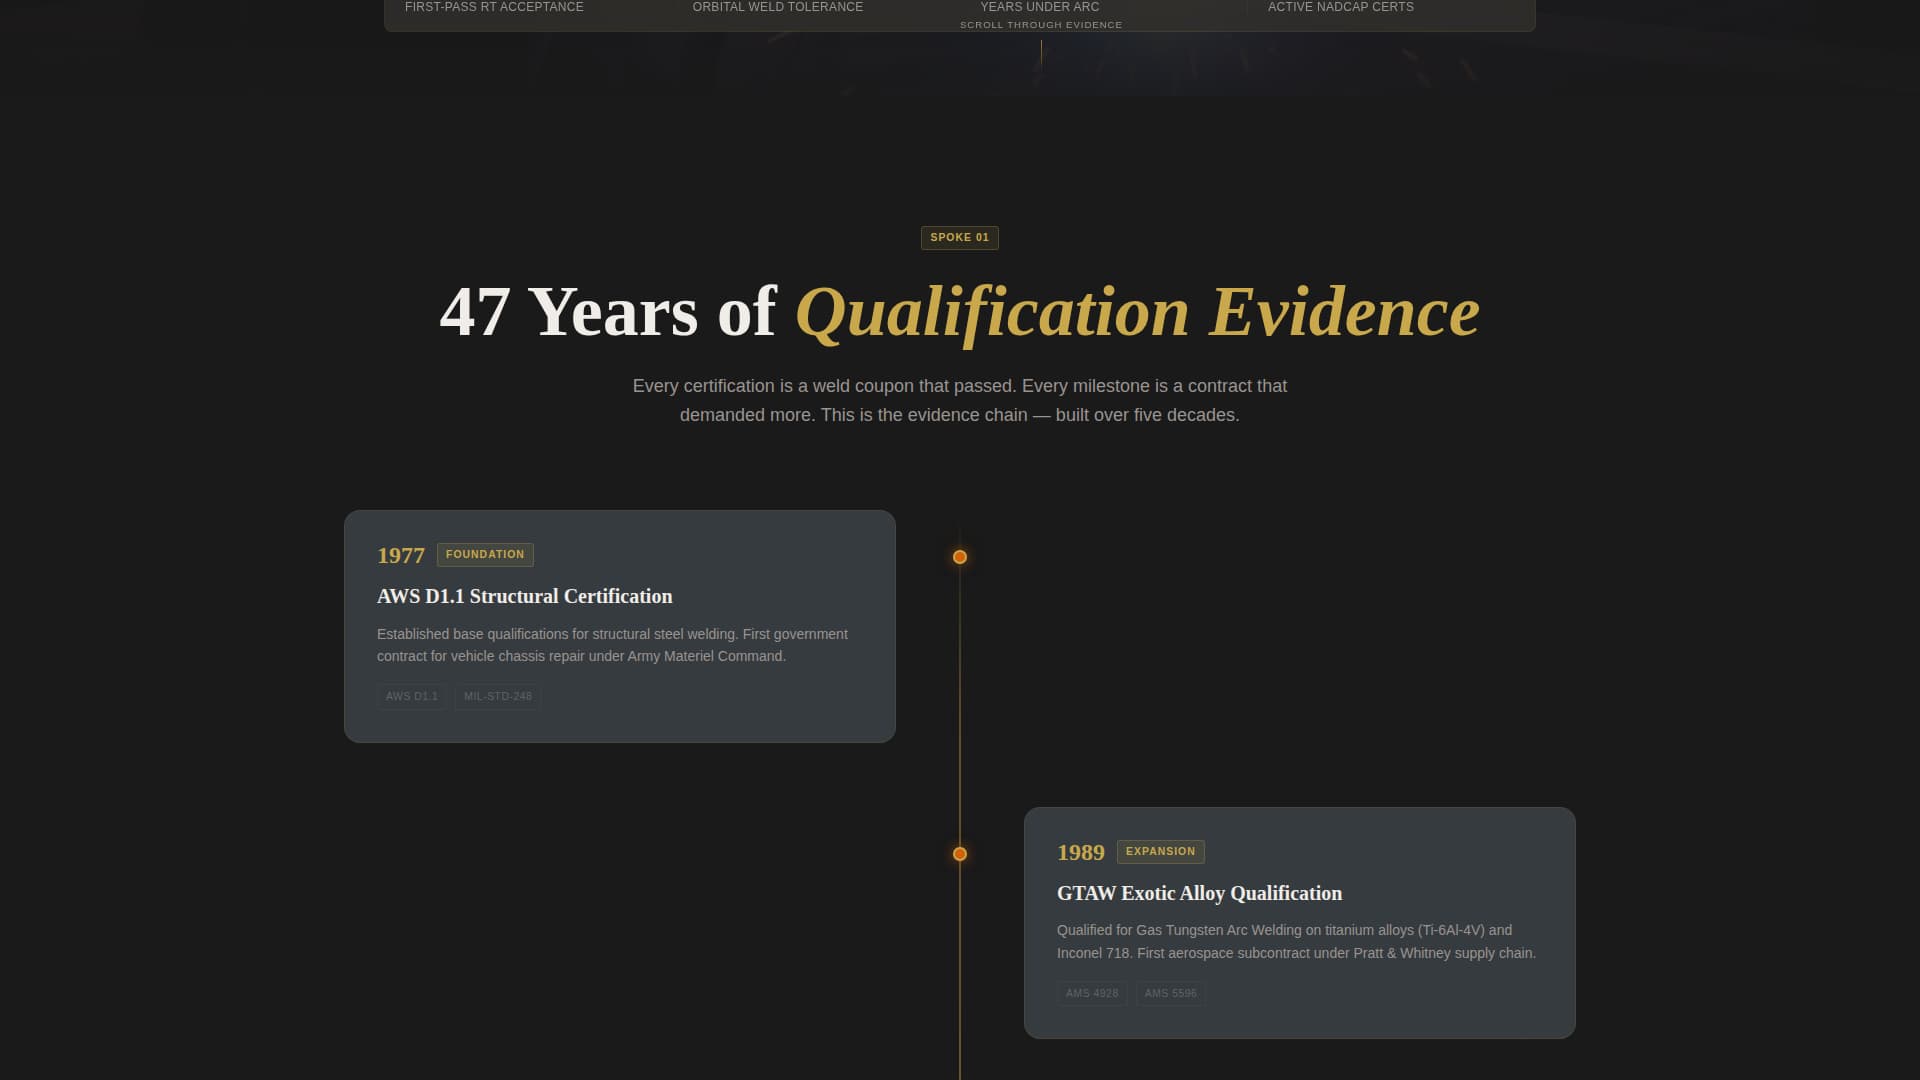Click the year label 1989
Image resolution: width=1920 pixels, height=1080 pixels.
click(1081, 852)
